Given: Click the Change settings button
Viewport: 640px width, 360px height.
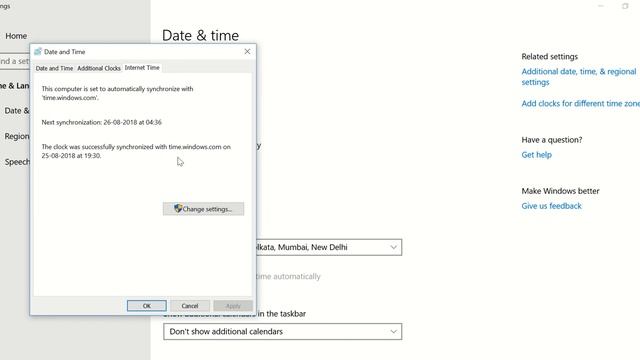Looking at the screenshot, I should pos(203,209).
